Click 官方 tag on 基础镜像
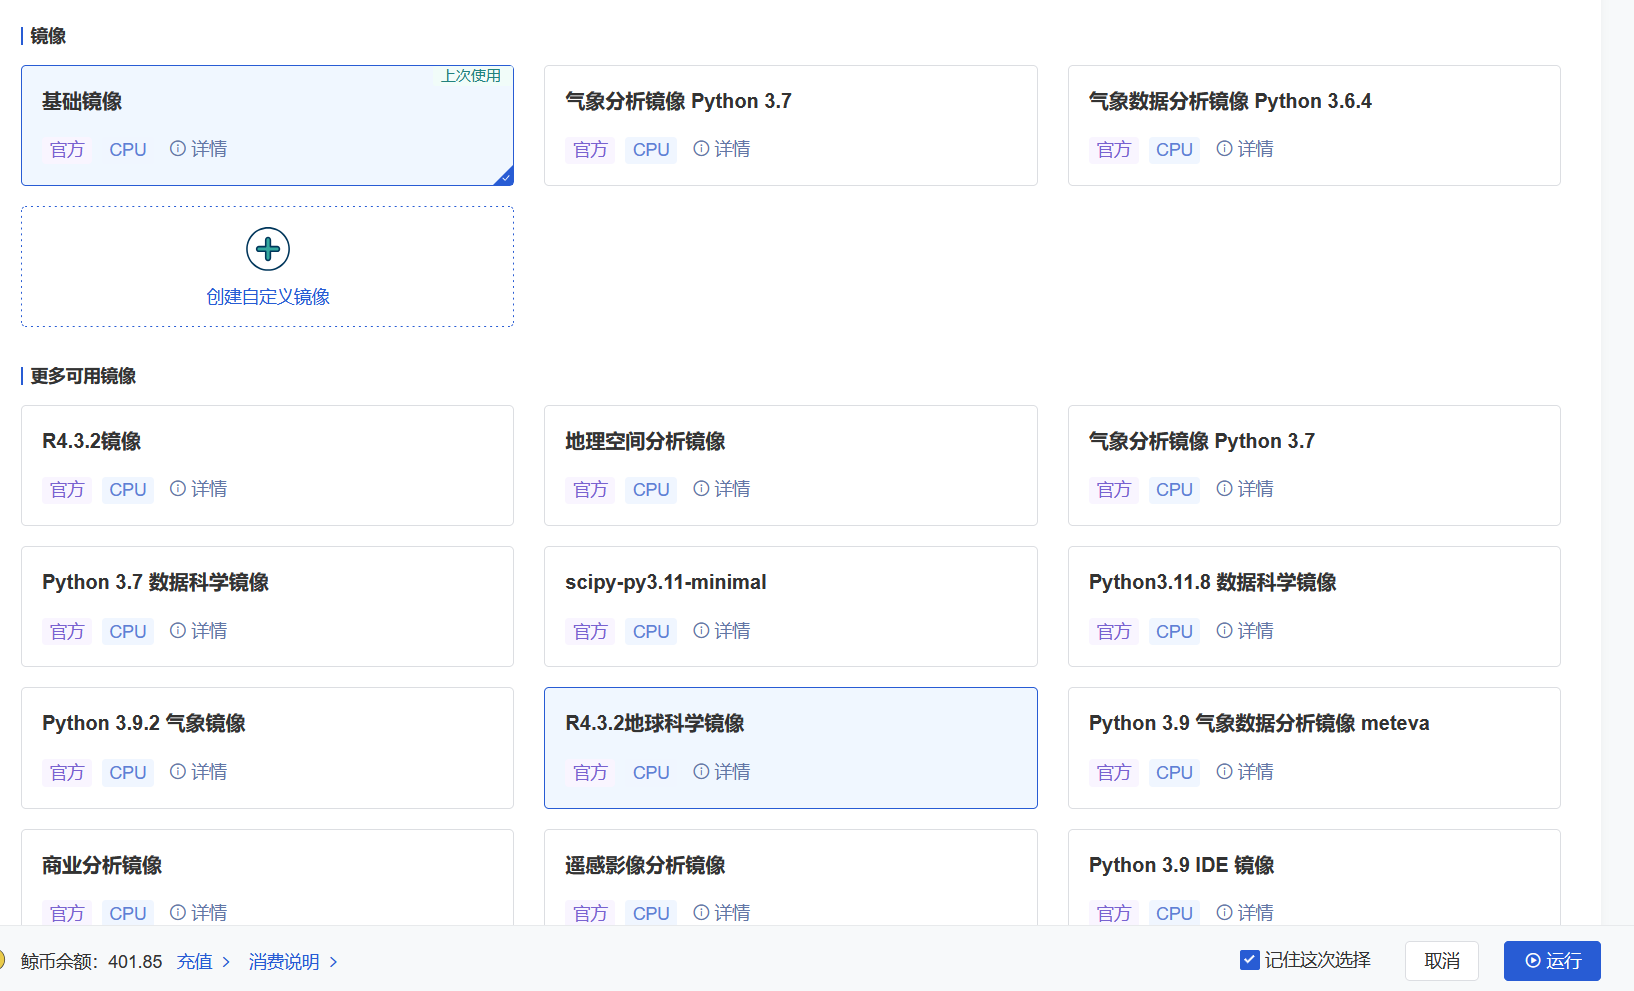Screen dimensions: 1634x991 click(x=67, y=150)
